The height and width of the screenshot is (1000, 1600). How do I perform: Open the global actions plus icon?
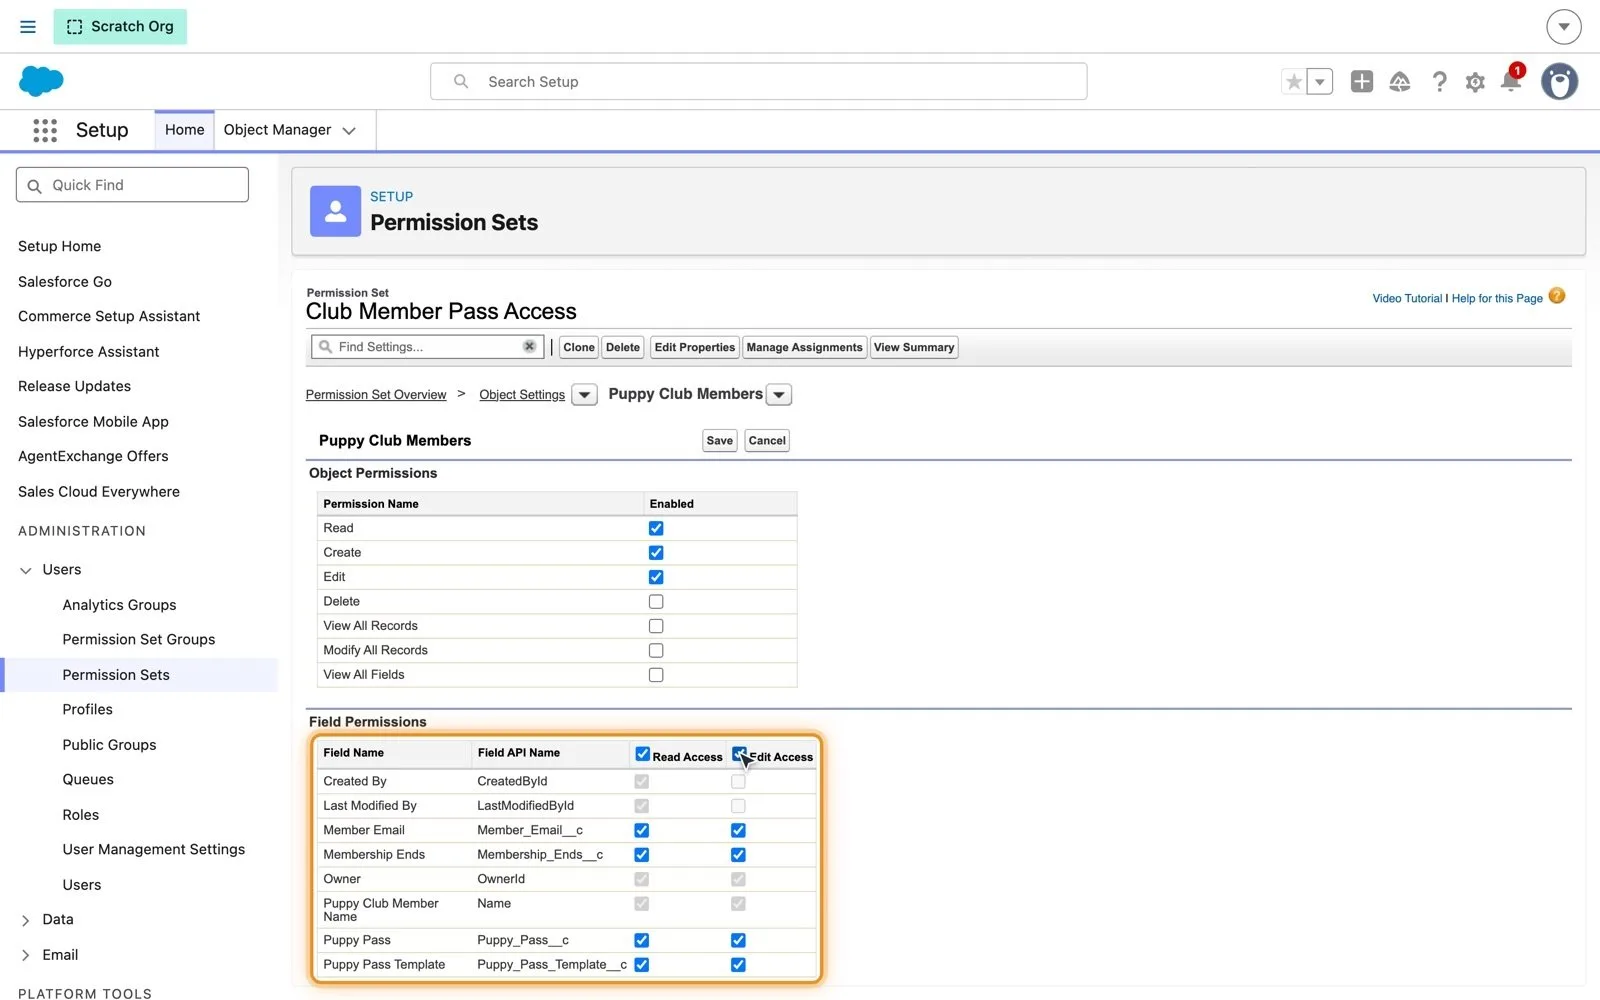click(x=1361, y=82)
